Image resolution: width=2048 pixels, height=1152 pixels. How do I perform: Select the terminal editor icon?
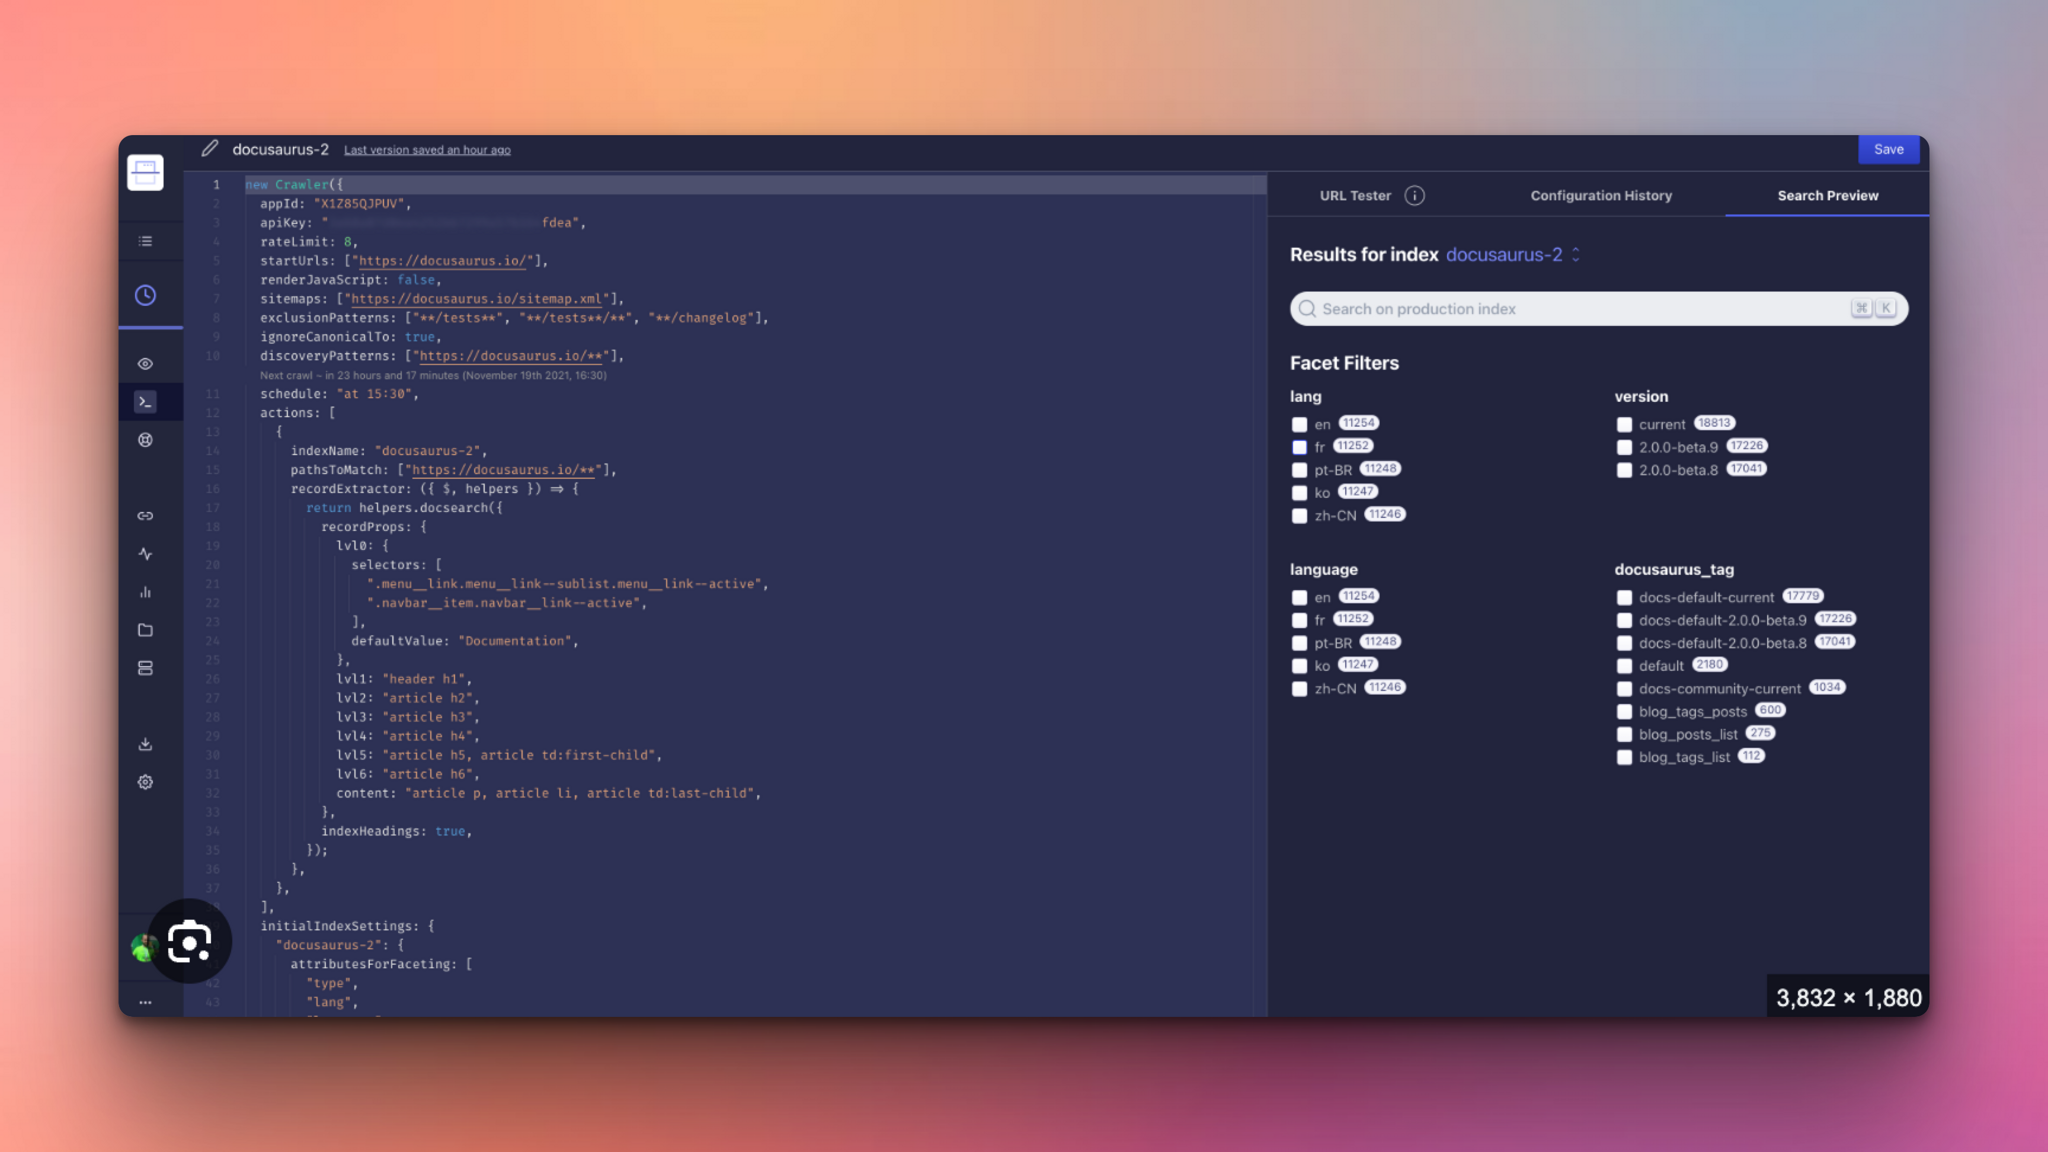[146, 401]
